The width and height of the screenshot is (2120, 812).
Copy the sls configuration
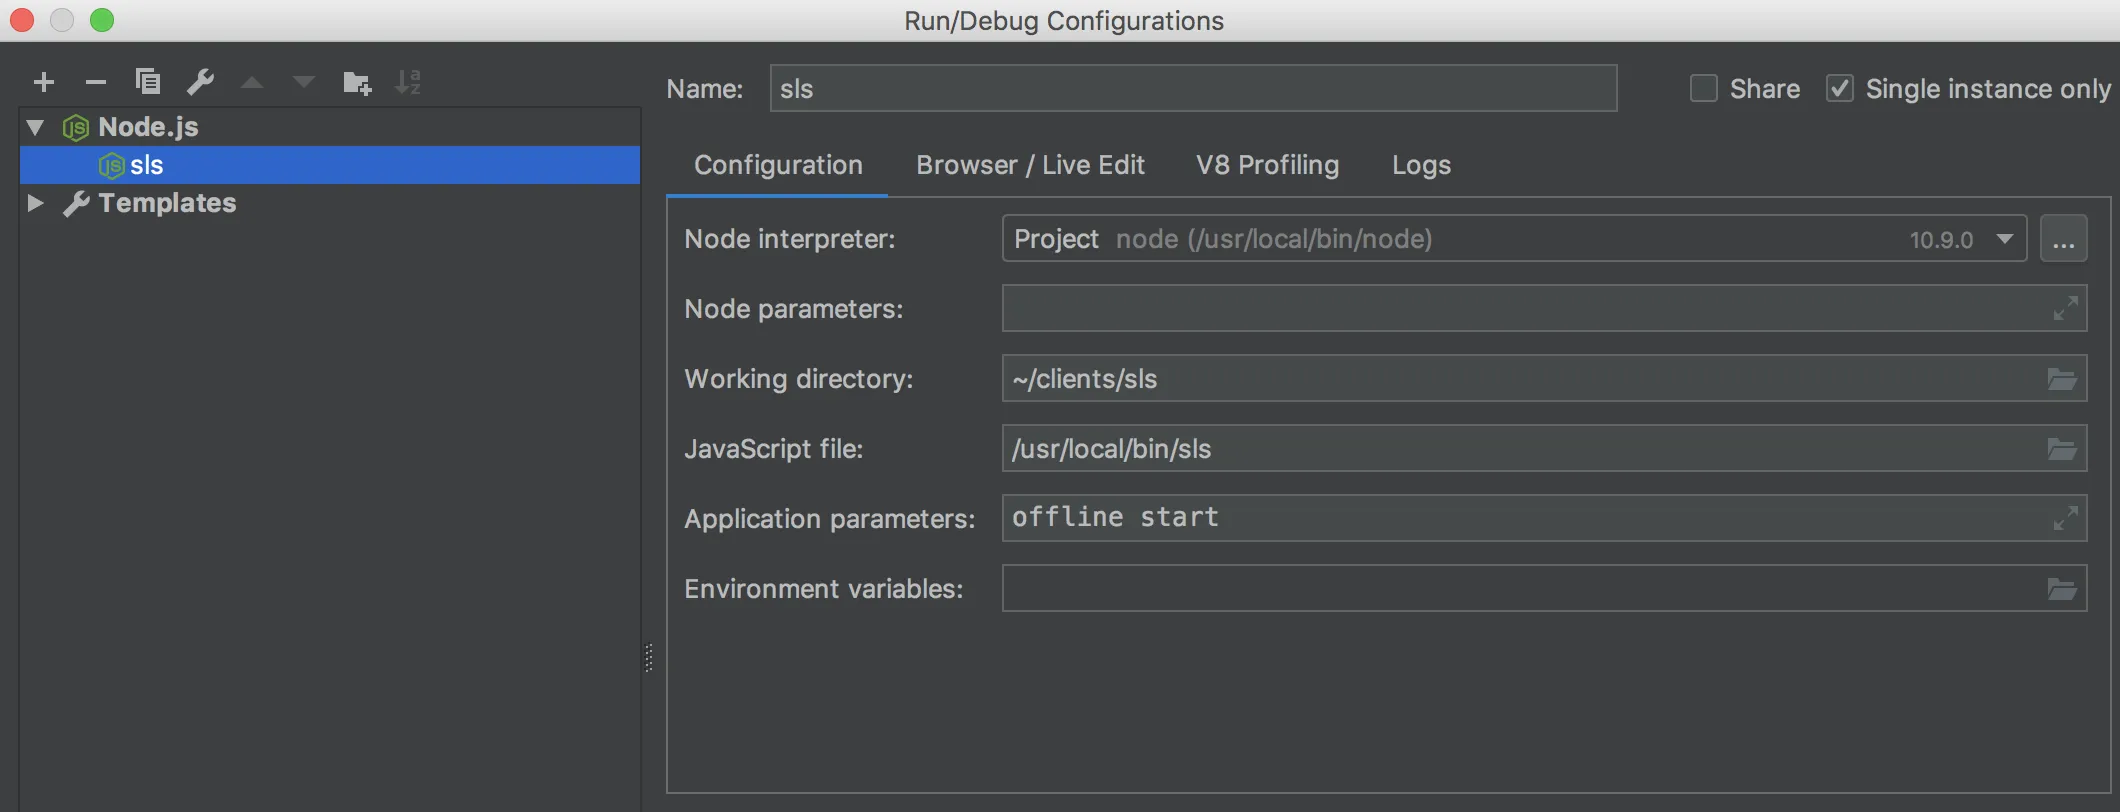click(x=148, y=82)
